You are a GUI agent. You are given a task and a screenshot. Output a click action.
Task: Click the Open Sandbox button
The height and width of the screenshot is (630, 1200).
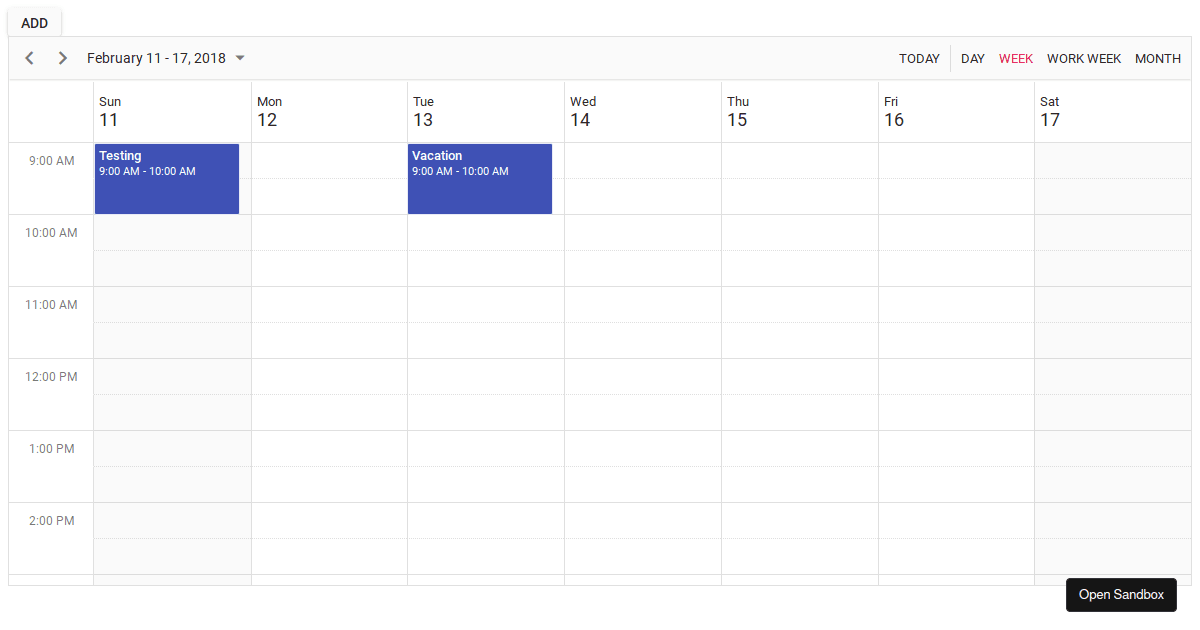pos(1121,595)
